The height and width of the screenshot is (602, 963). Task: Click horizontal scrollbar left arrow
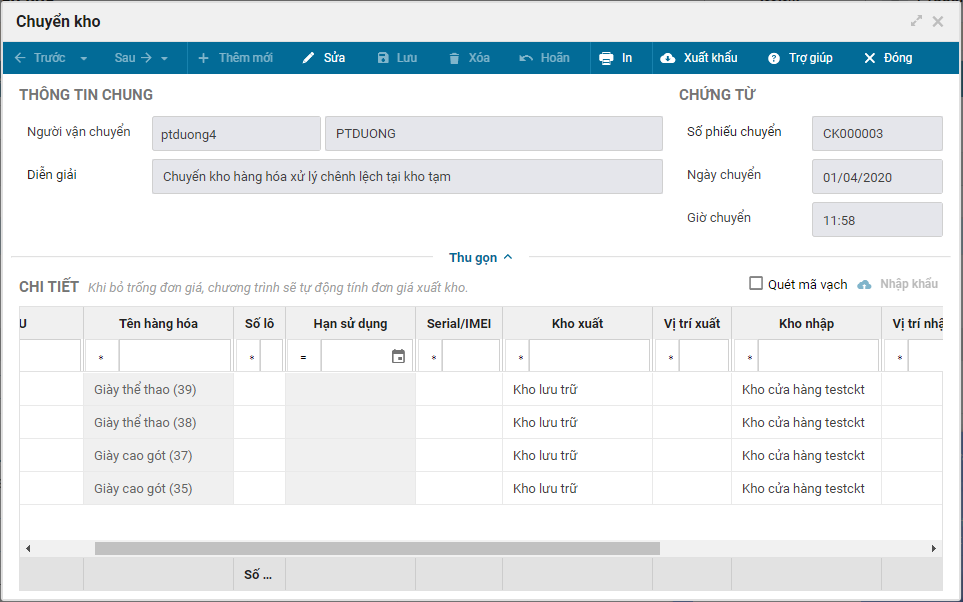click(28, 549)
